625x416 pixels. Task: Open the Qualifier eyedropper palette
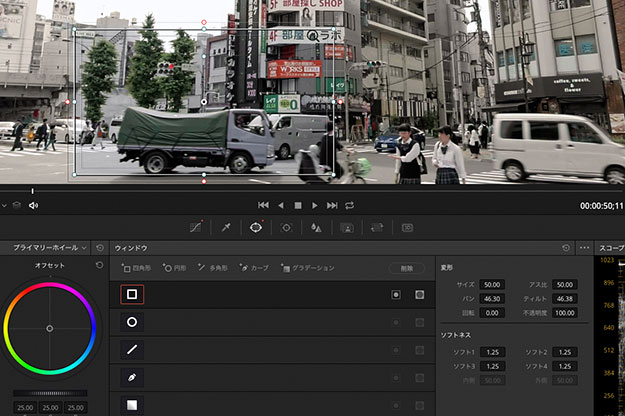[226, 227]
